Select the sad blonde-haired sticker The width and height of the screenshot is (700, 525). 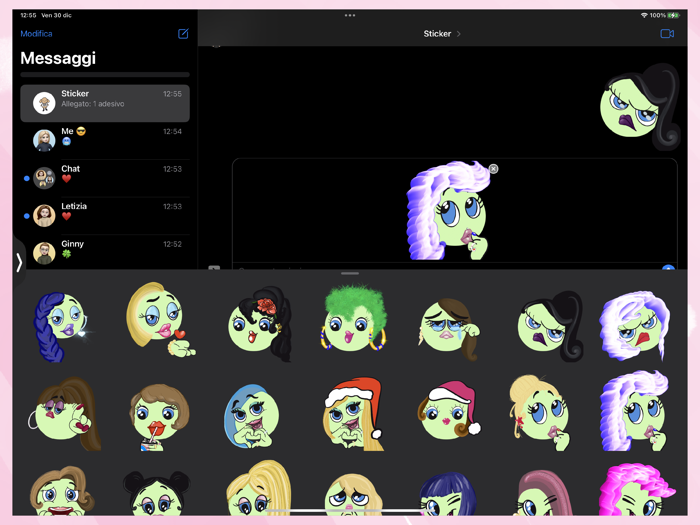353,495
